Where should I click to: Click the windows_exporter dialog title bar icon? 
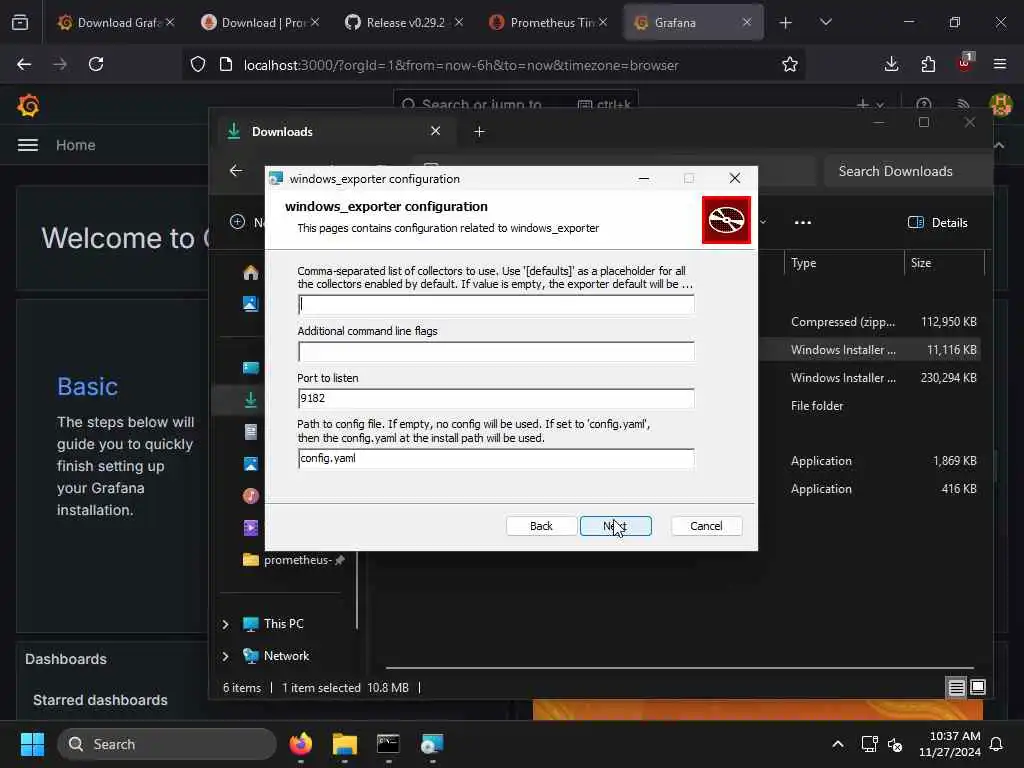click(276, 178)
